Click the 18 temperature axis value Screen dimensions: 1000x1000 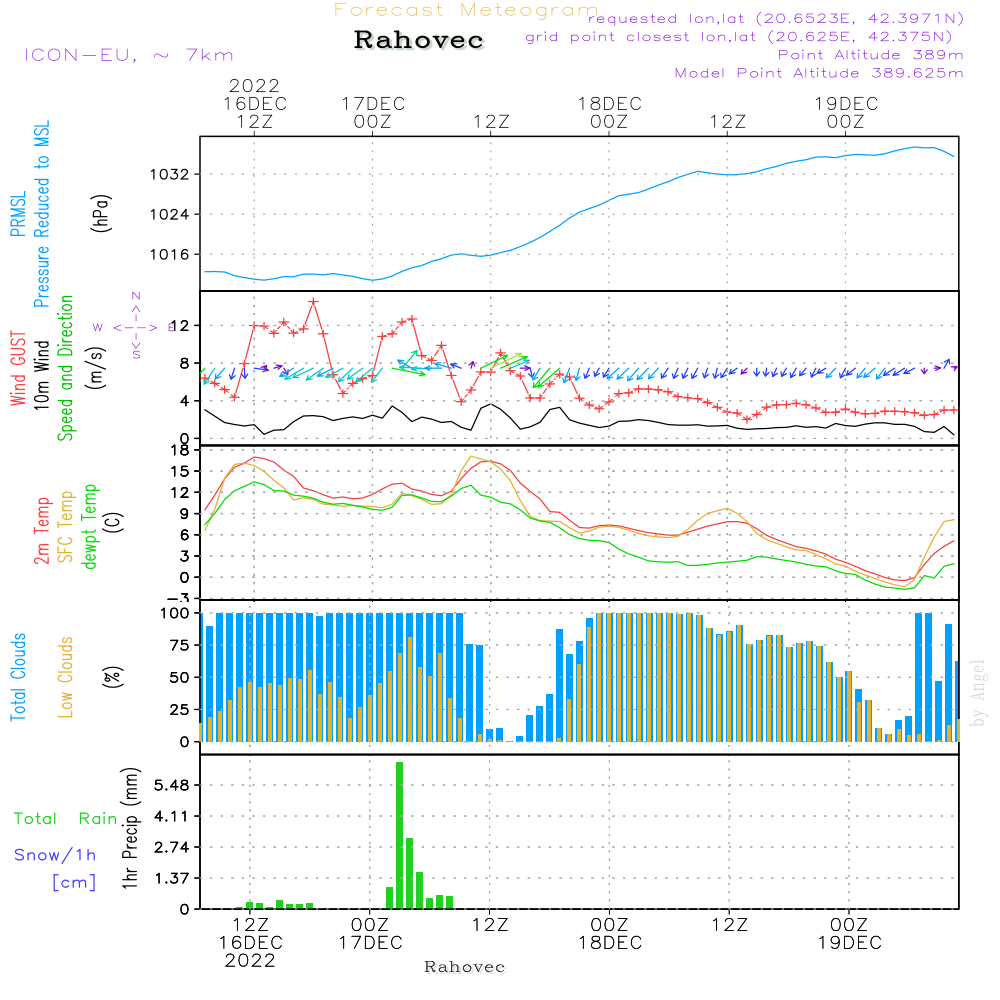click(180, 451)
